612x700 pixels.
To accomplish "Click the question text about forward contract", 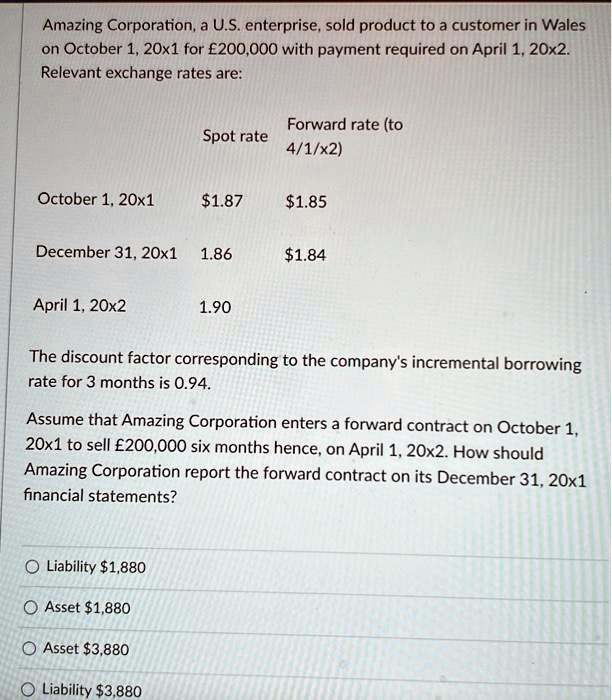I will [306, 458].
